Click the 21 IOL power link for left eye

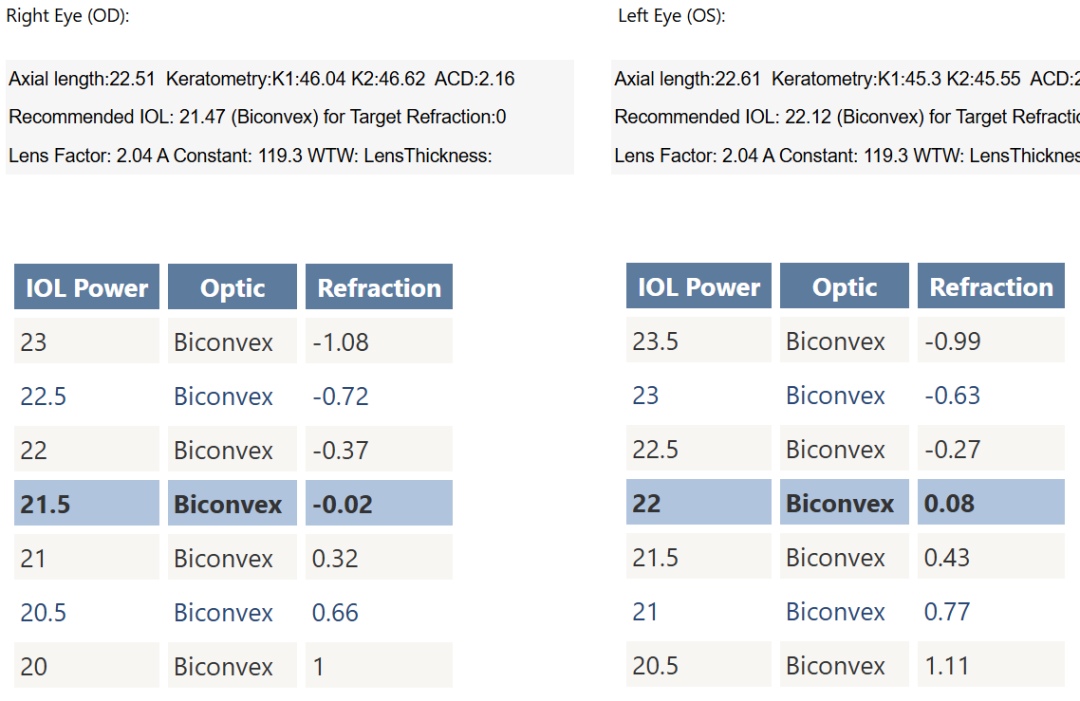click(645, 611)
